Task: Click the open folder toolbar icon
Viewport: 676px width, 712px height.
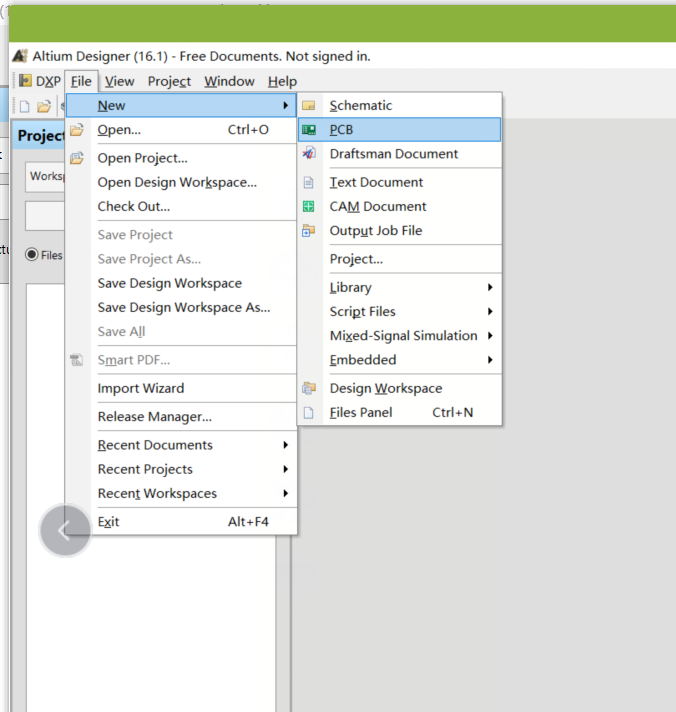Action: tap(44, 107)
